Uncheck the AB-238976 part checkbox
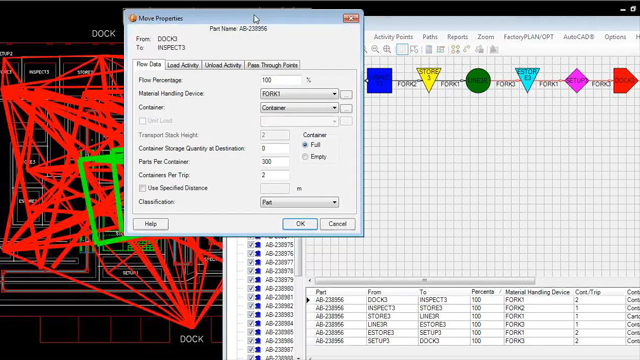640x360 pixels. (251, 253)
